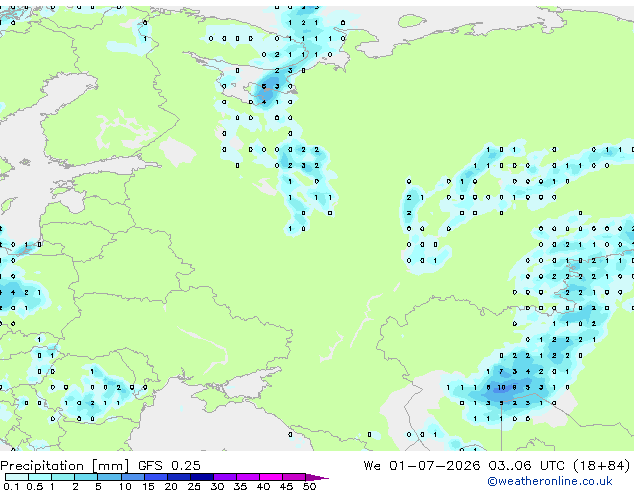634x490 pixels.
Task: Select the 10–15 mm legend color swatch
Action: point(132,477)
